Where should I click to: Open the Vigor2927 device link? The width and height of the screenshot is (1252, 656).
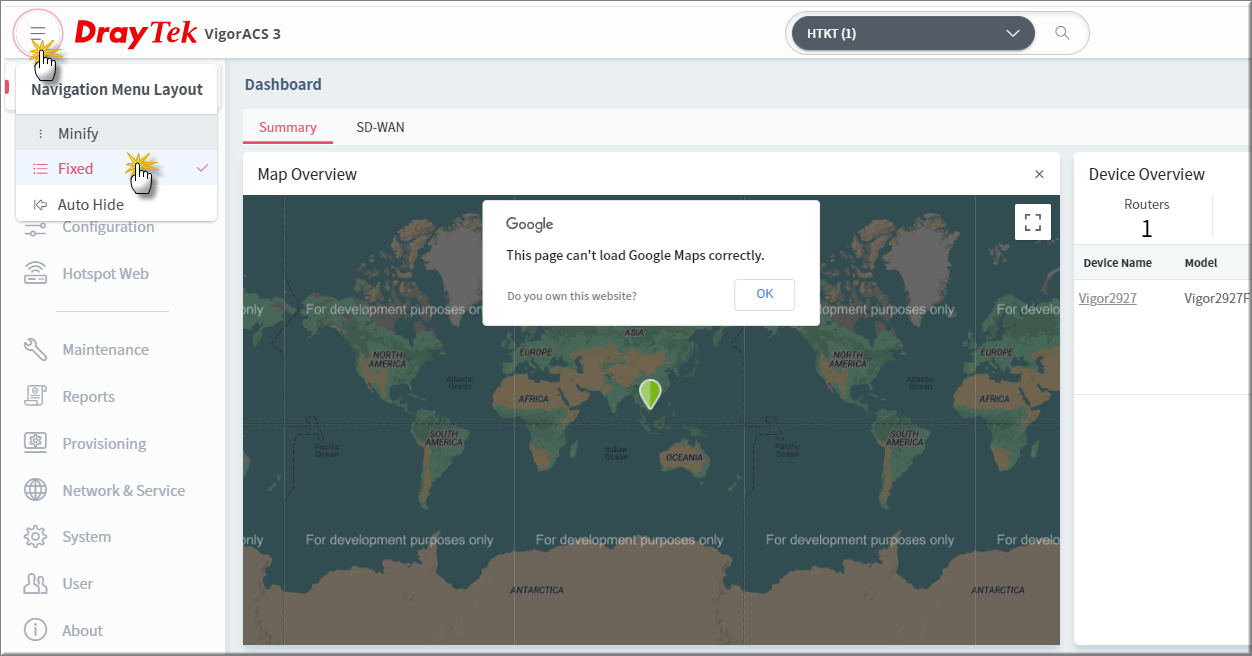coord(1108,298)
